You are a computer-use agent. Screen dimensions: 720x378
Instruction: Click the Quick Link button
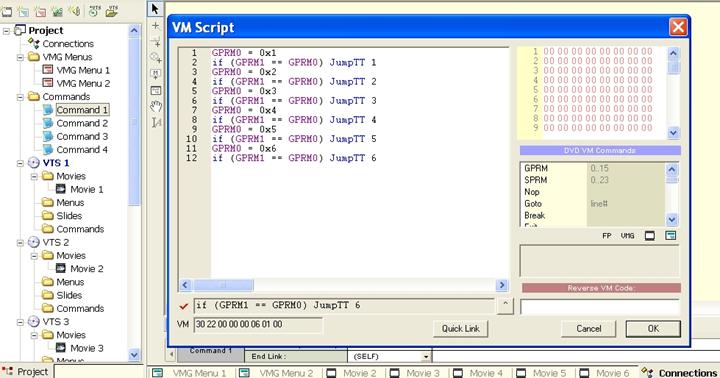pos(461,328)
